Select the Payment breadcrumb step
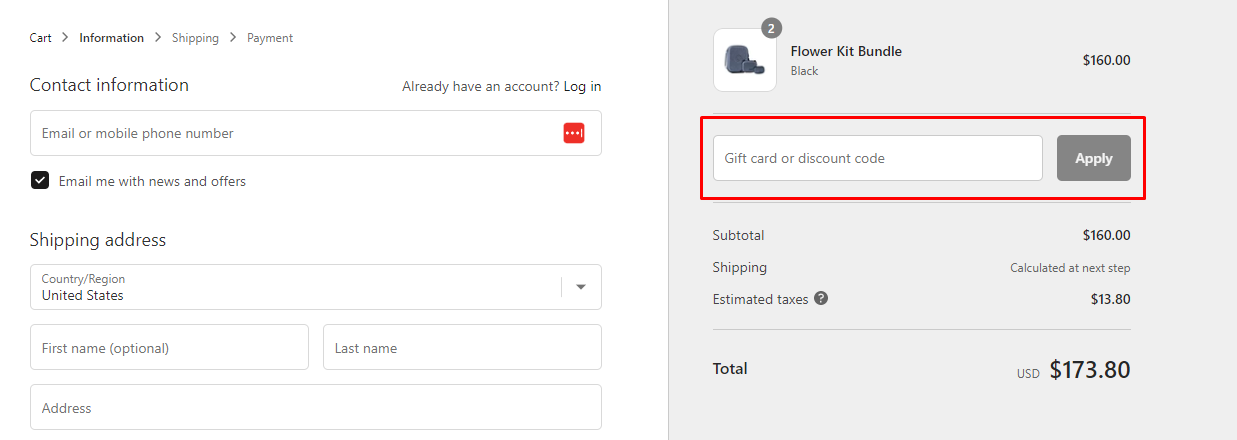Image resolution: width=1237 pixels, height=440 pixels. coord(270,38)
